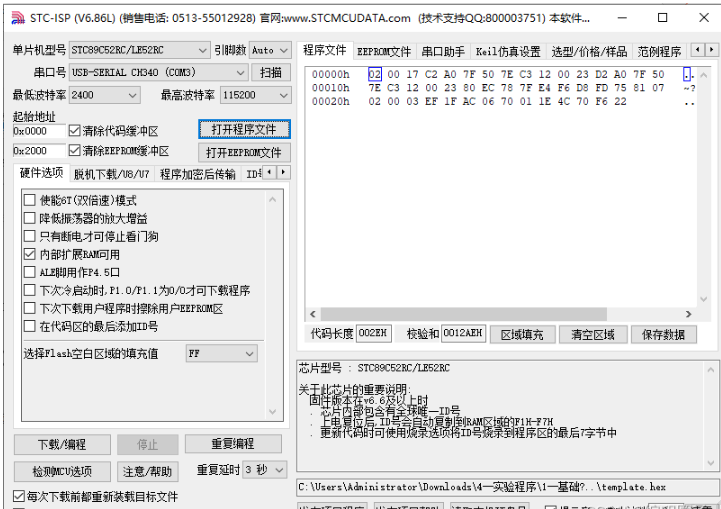Click 芯片型号 STC89C52RC/LE52RC info line
The image size is (721, 509).
click(x=374, y=368)
